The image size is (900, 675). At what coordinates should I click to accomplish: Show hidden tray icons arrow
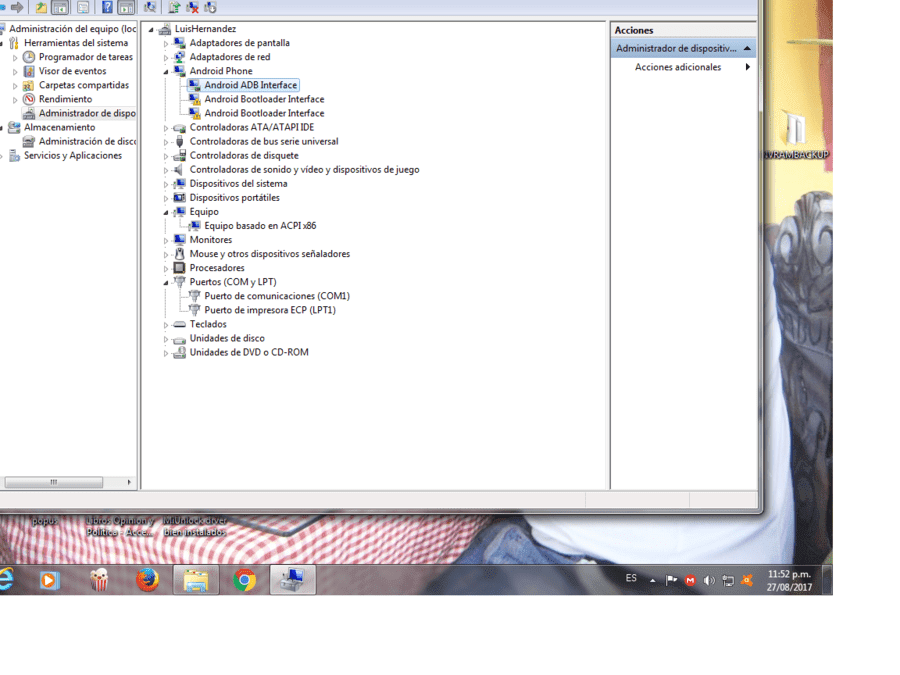point(653,580)
